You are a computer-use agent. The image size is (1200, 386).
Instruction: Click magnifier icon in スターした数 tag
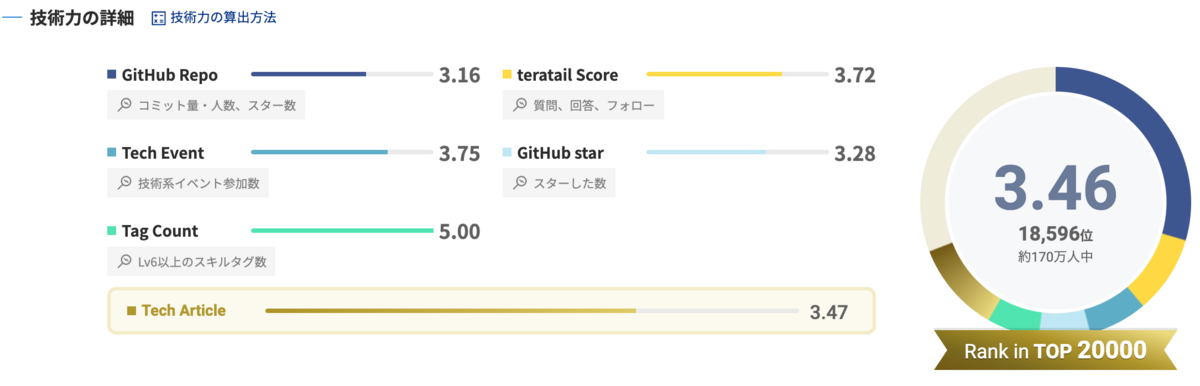coord(520,183)
